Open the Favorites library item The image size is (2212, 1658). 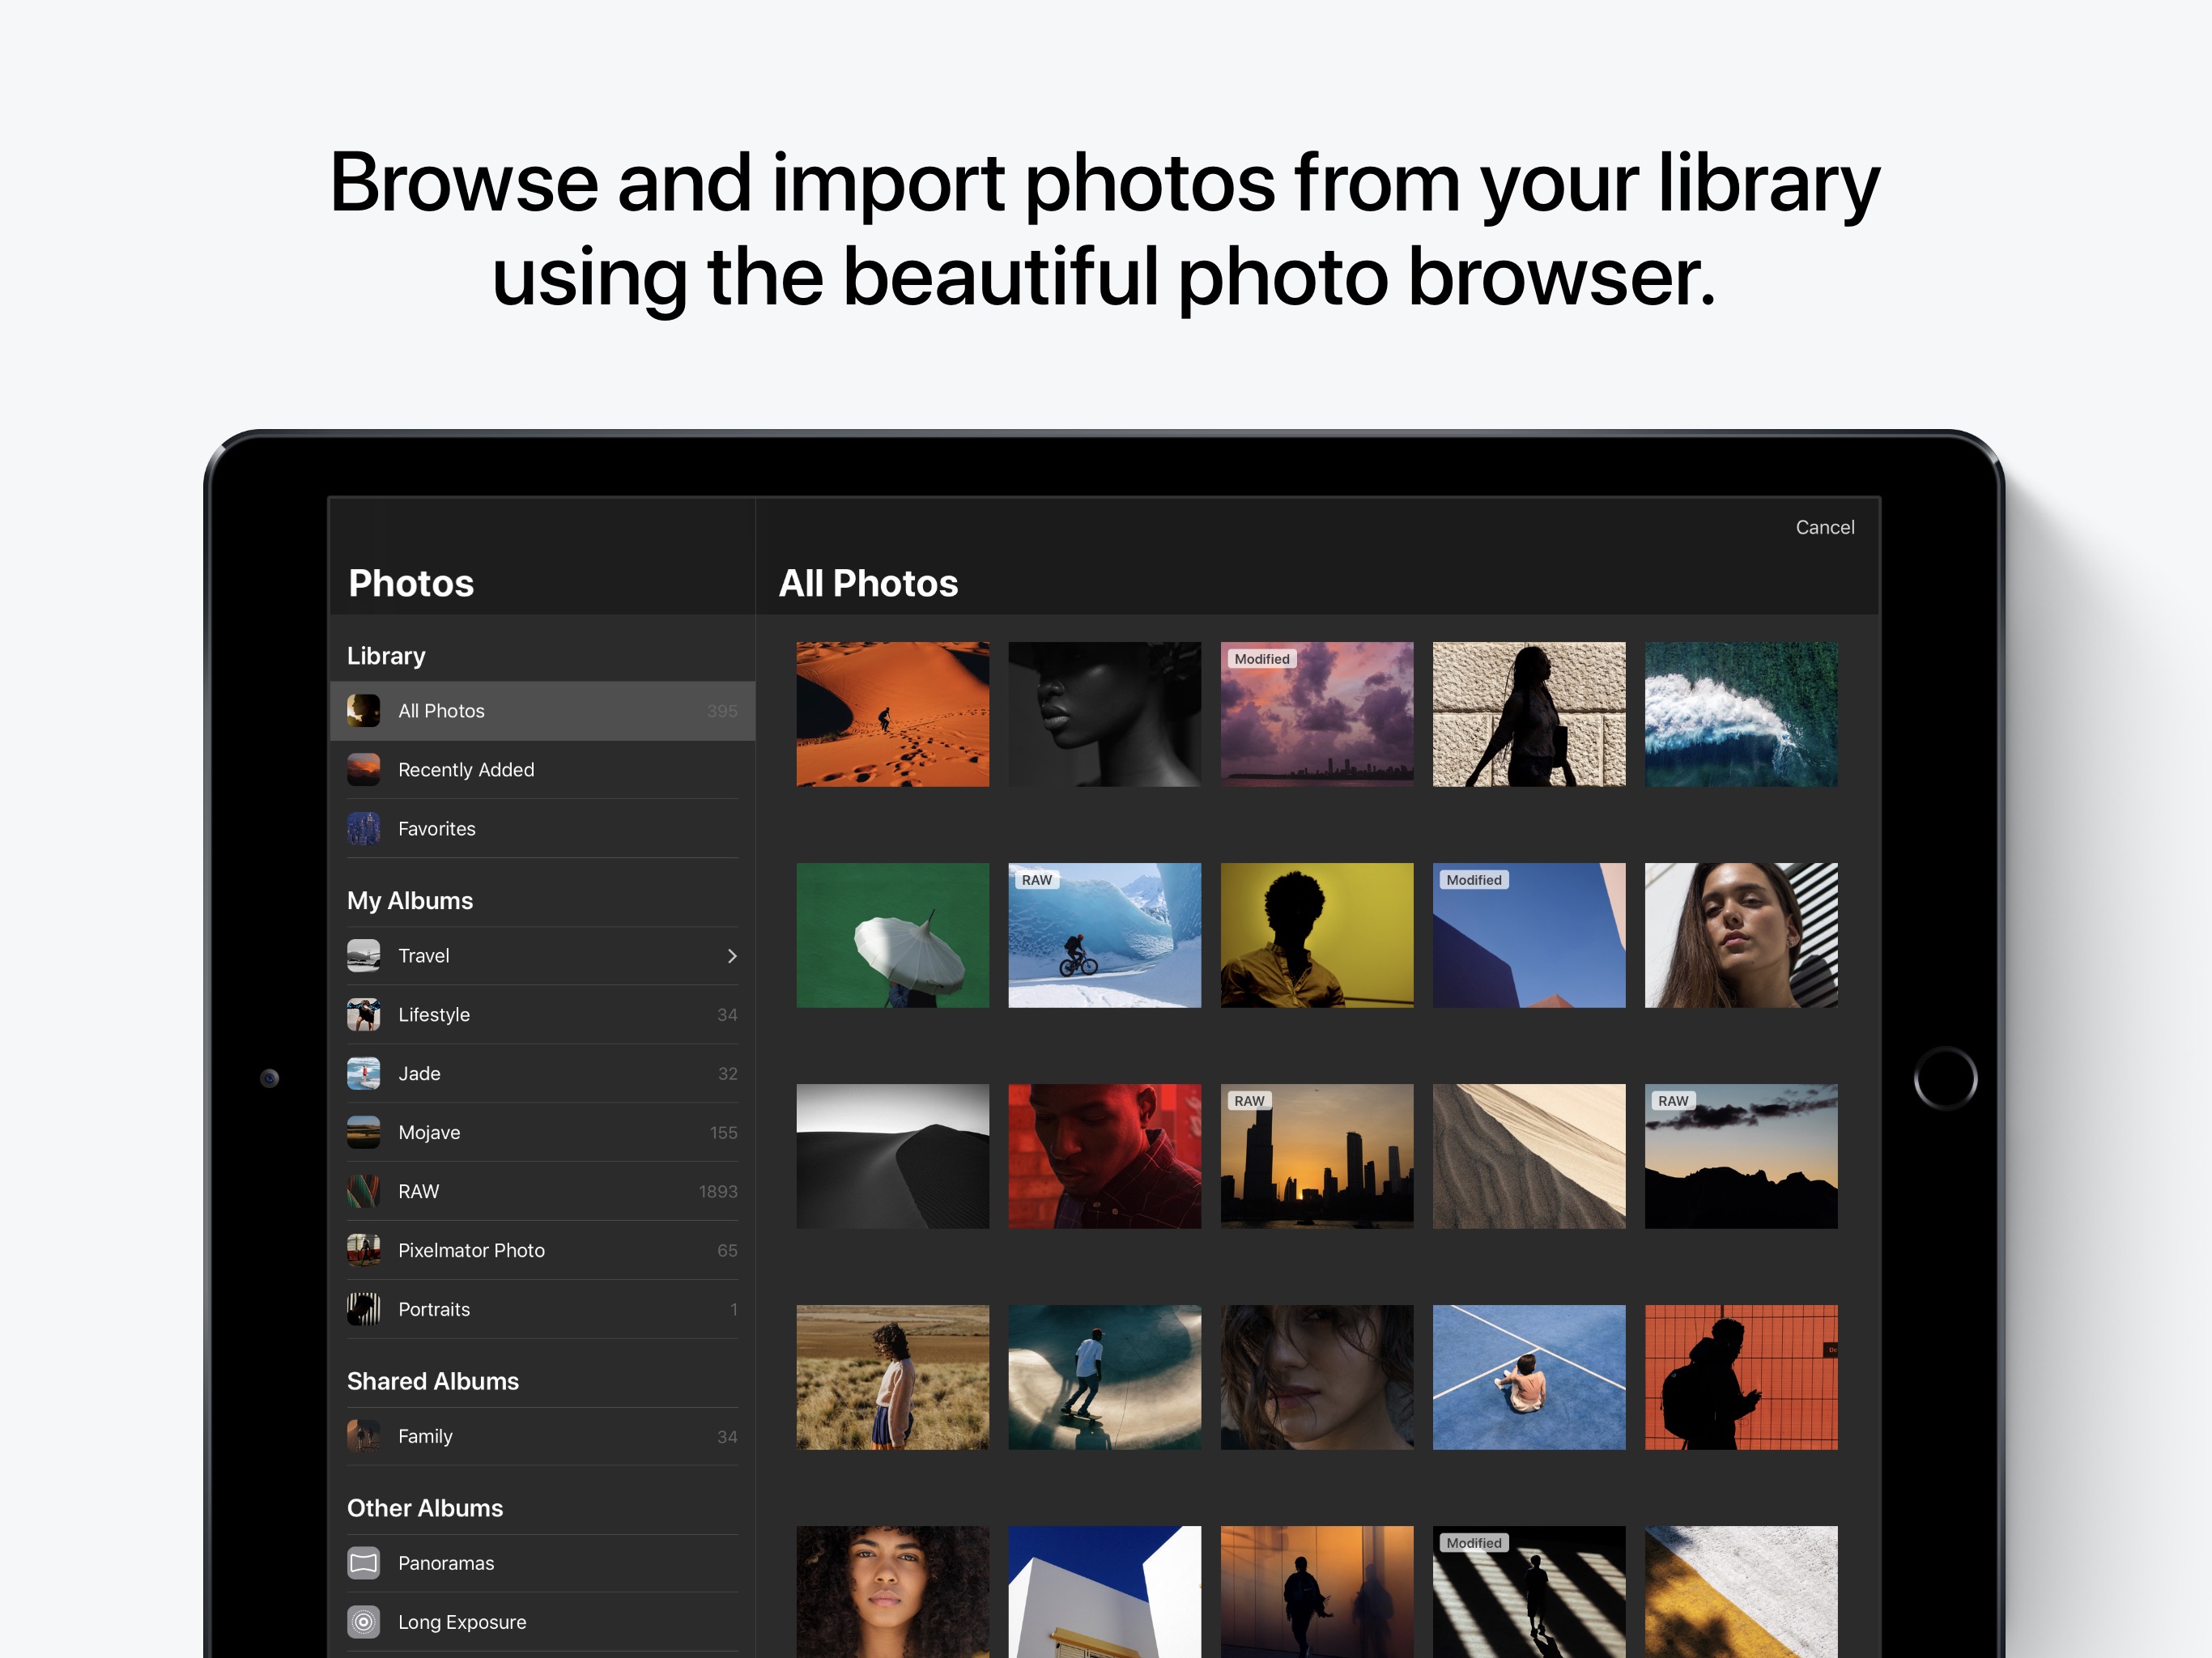542,829
